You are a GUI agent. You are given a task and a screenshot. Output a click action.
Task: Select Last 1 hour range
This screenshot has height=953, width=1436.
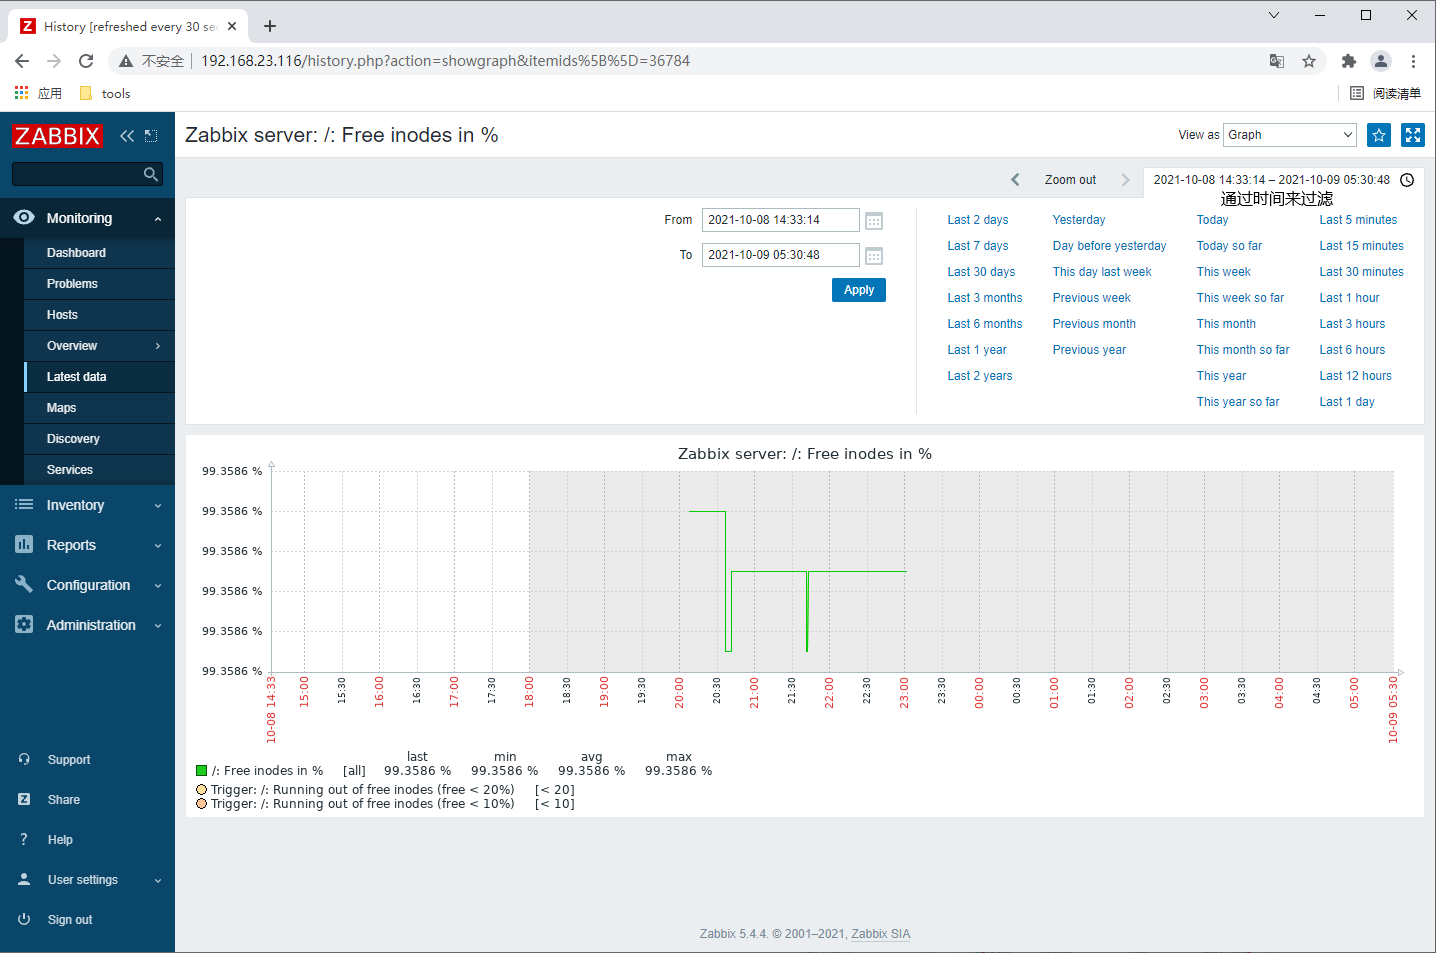click(x=1349, y=298)
